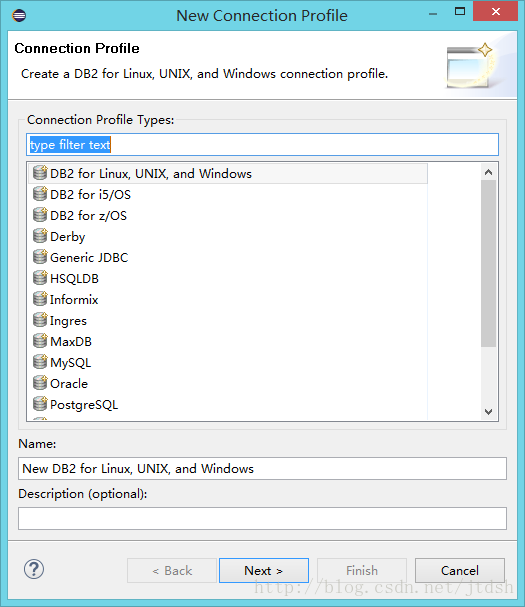This screenshot has height=607, width=525.
Task: Click the list scrollbar down arrow
Action: tap(489, 412)
